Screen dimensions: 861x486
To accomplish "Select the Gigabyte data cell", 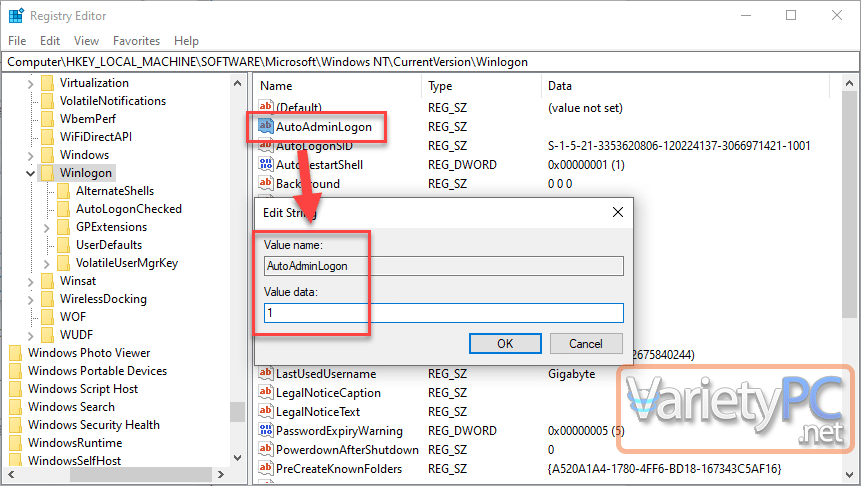I will (572, 374).
